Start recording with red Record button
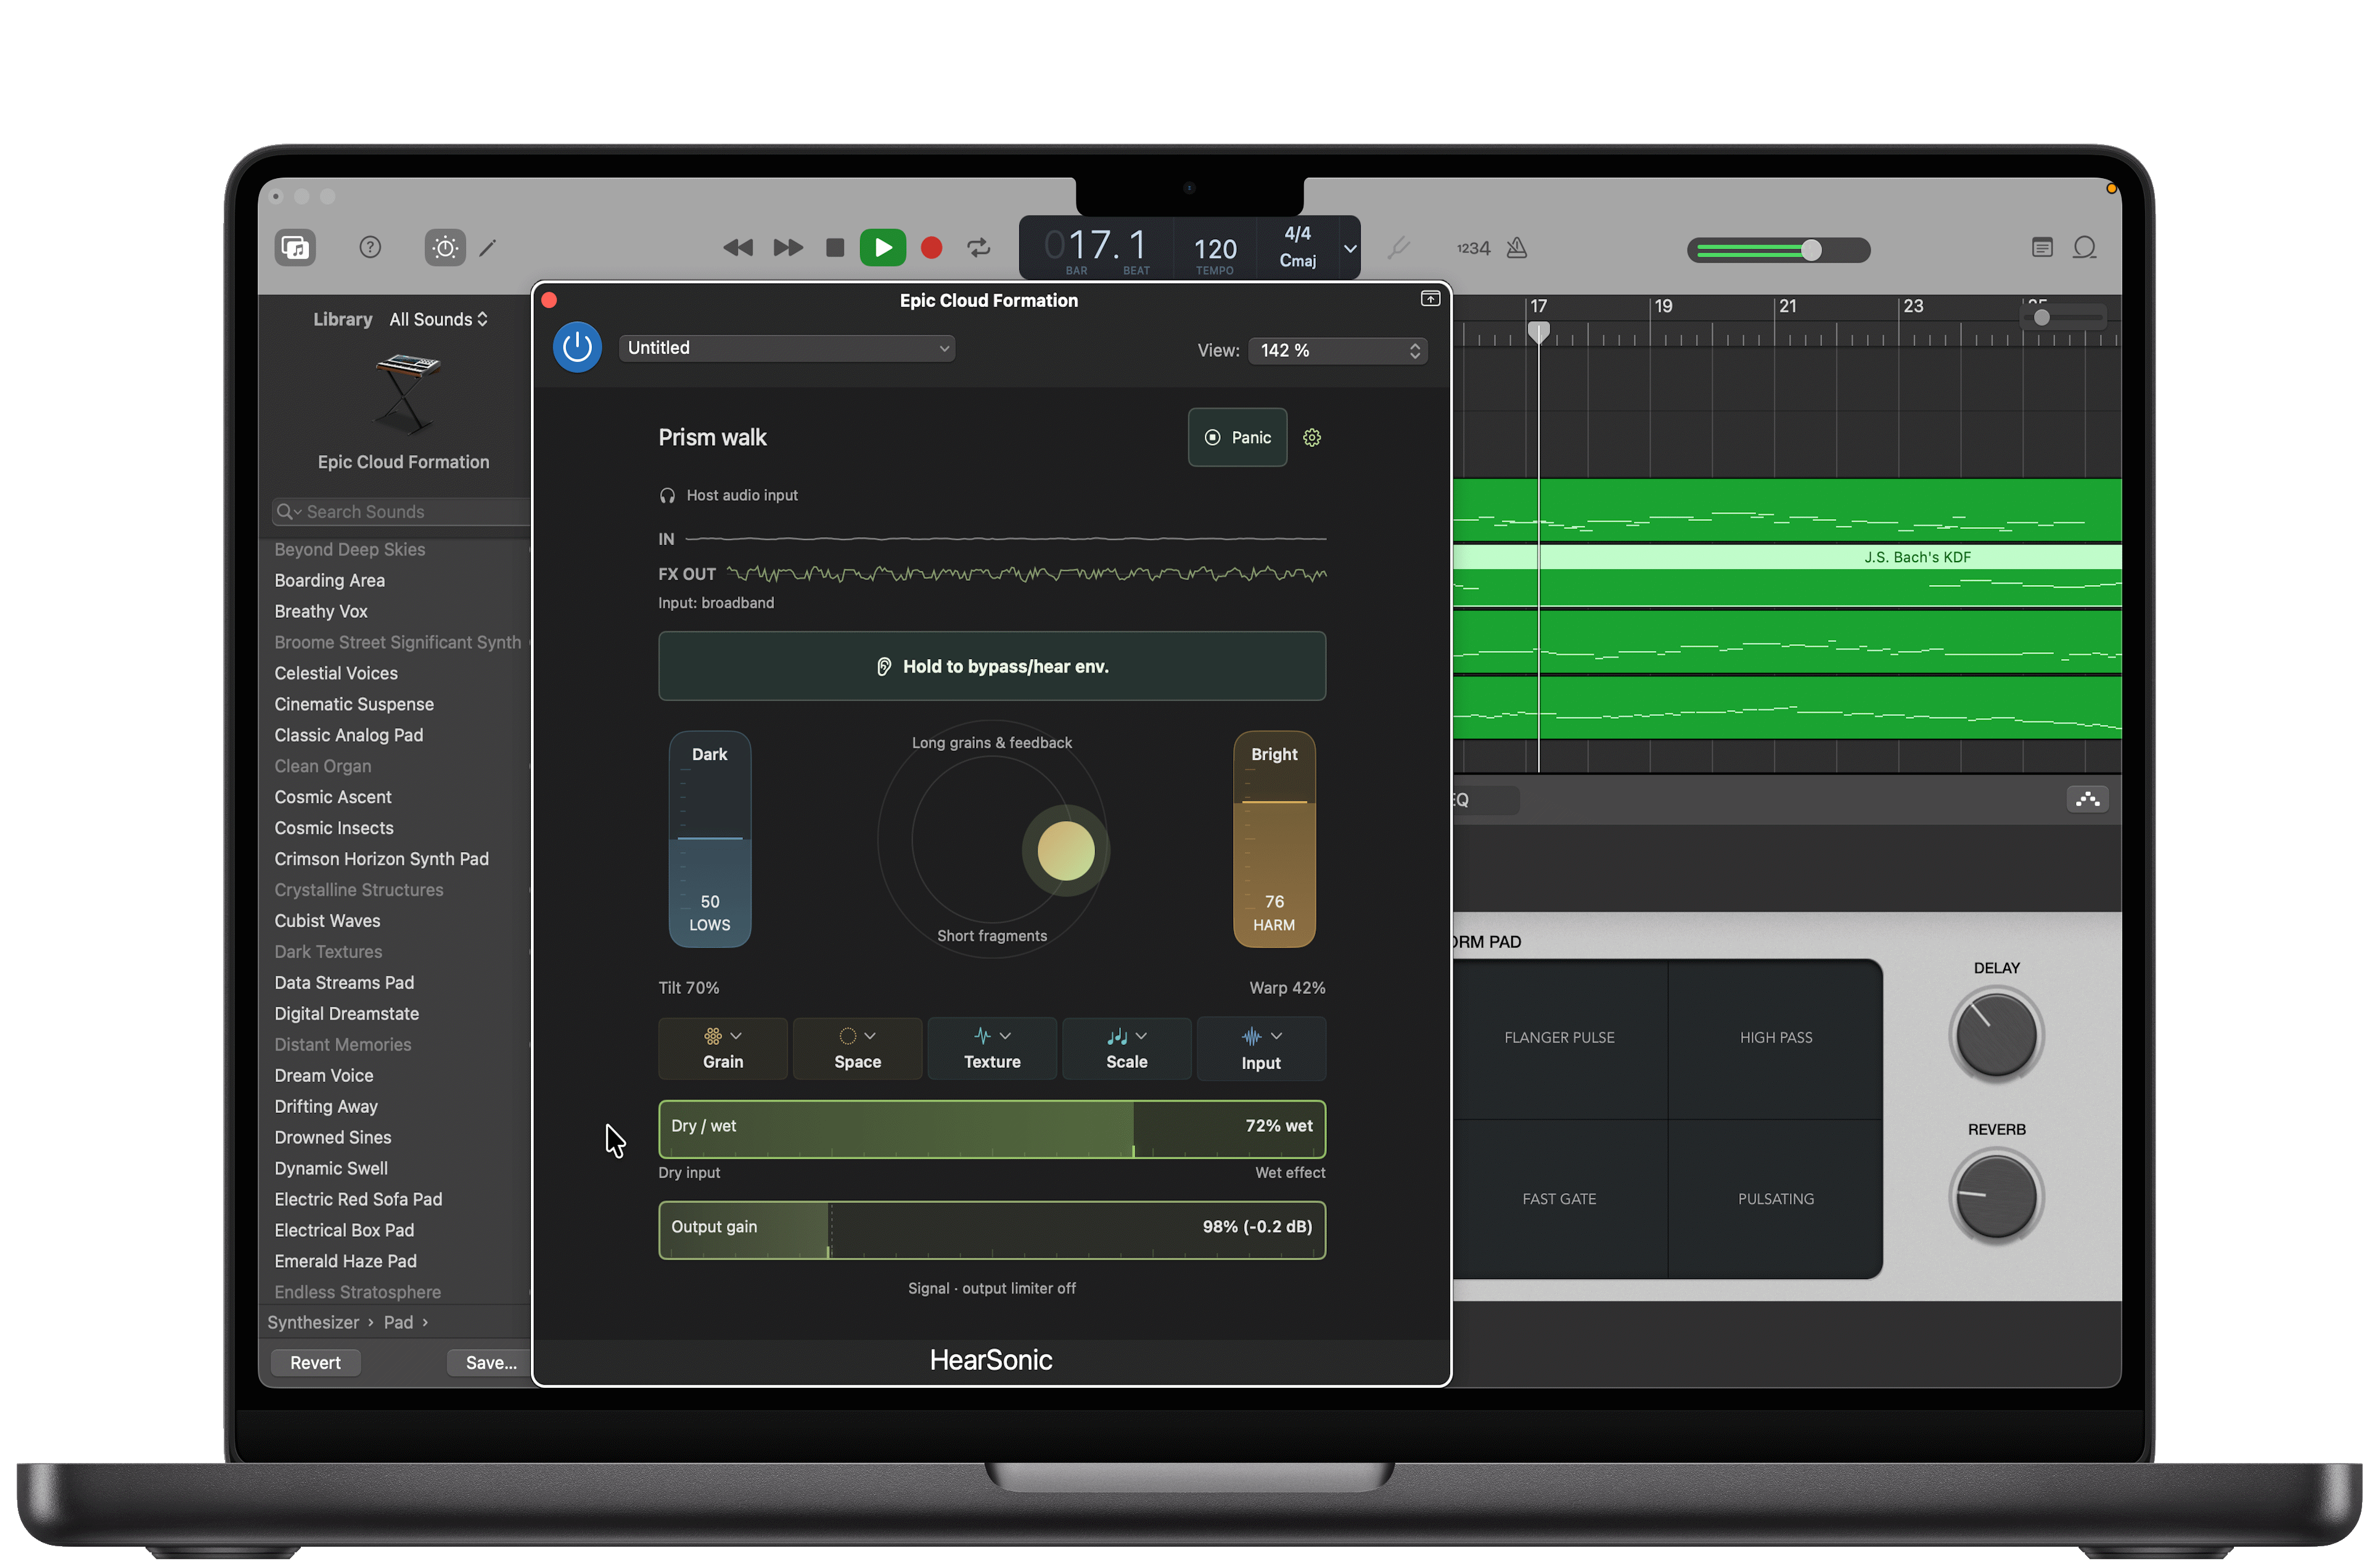Viewport: 2380px width, 1566px height. pos(931,247)
